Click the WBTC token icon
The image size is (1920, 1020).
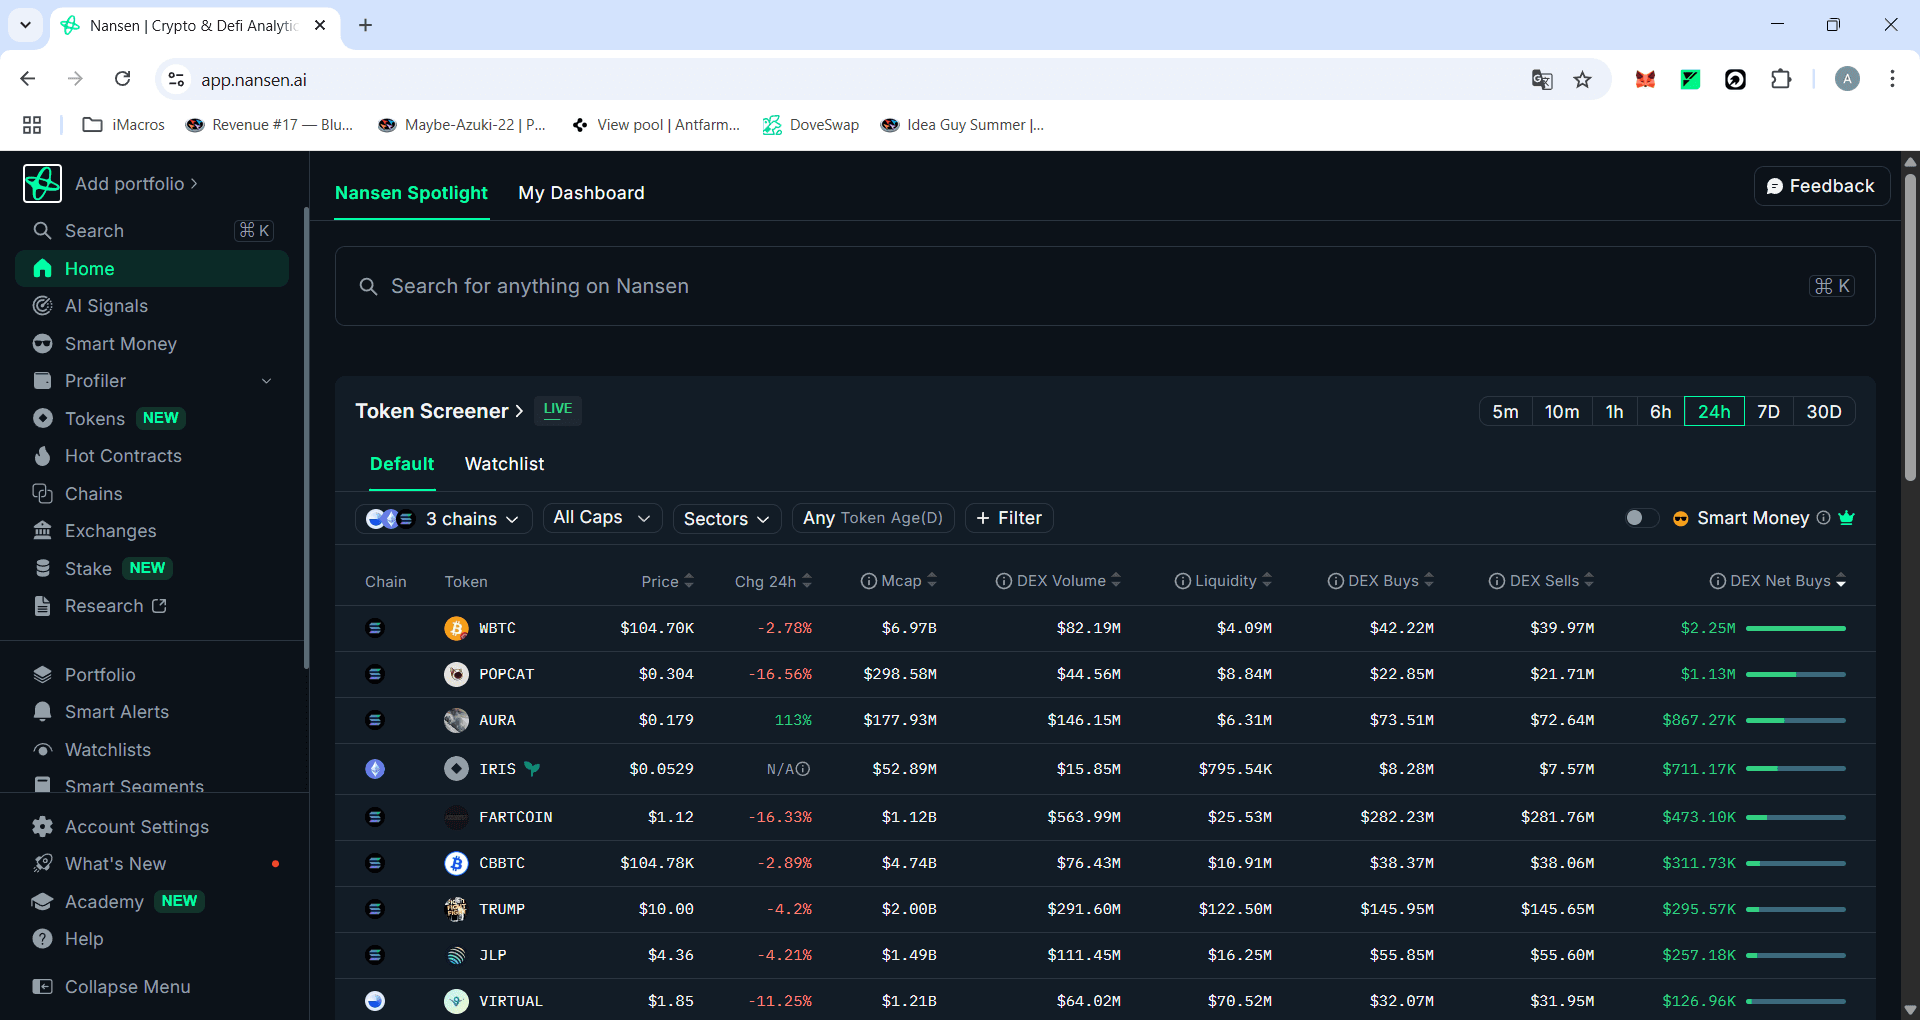(456, 628)
